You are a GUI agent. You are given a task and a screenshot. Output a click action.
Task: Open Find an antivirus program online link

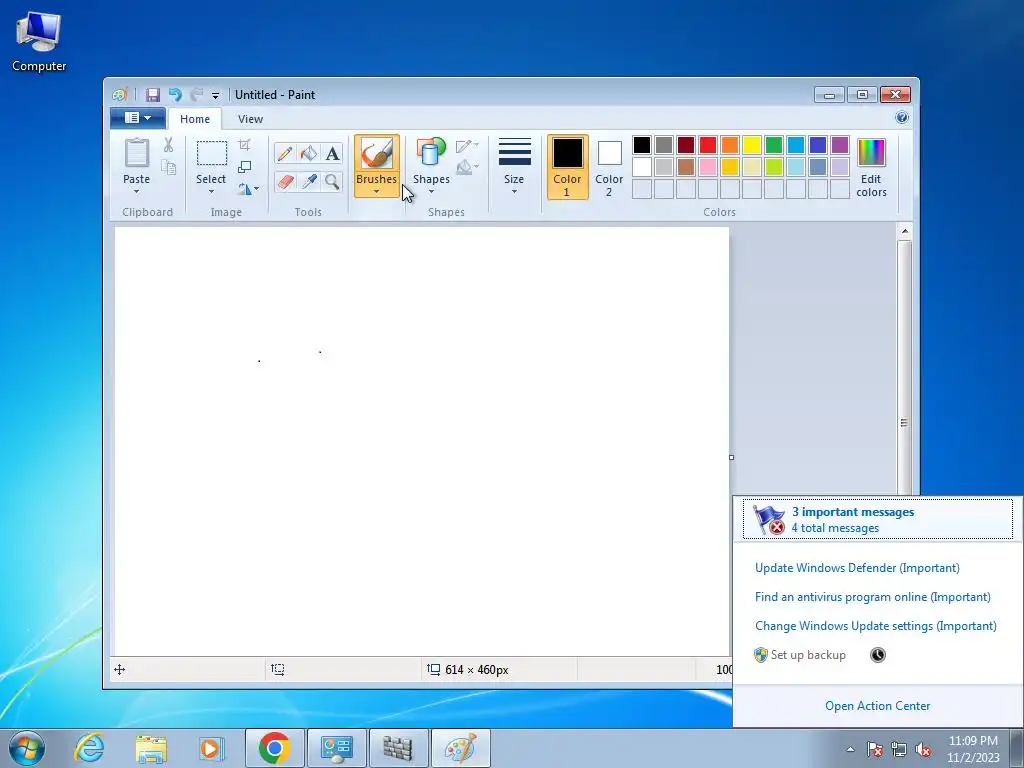pos(872,597)
